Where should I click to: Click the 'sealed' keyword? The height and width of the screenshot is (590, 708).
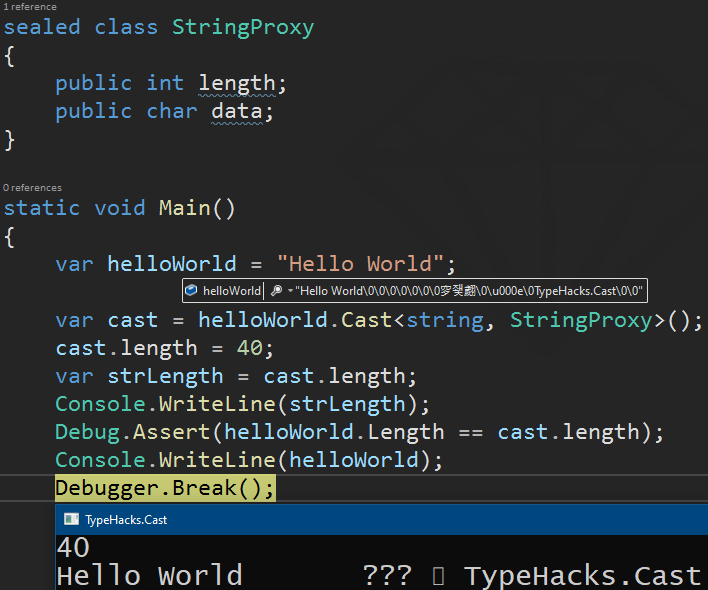coord(42,28)
